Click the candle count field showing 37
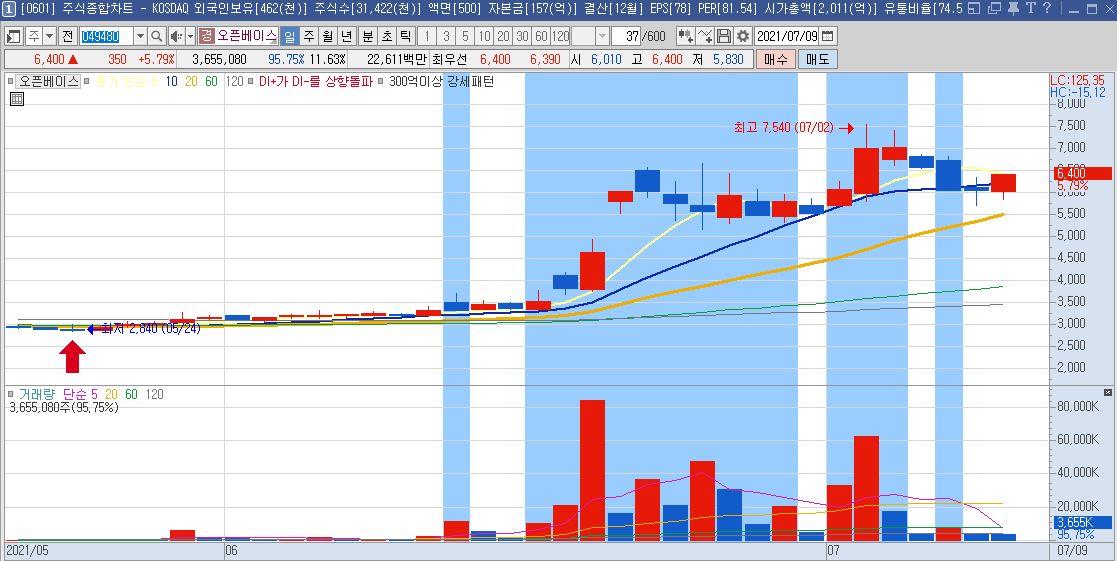 [x=628, y=36]
